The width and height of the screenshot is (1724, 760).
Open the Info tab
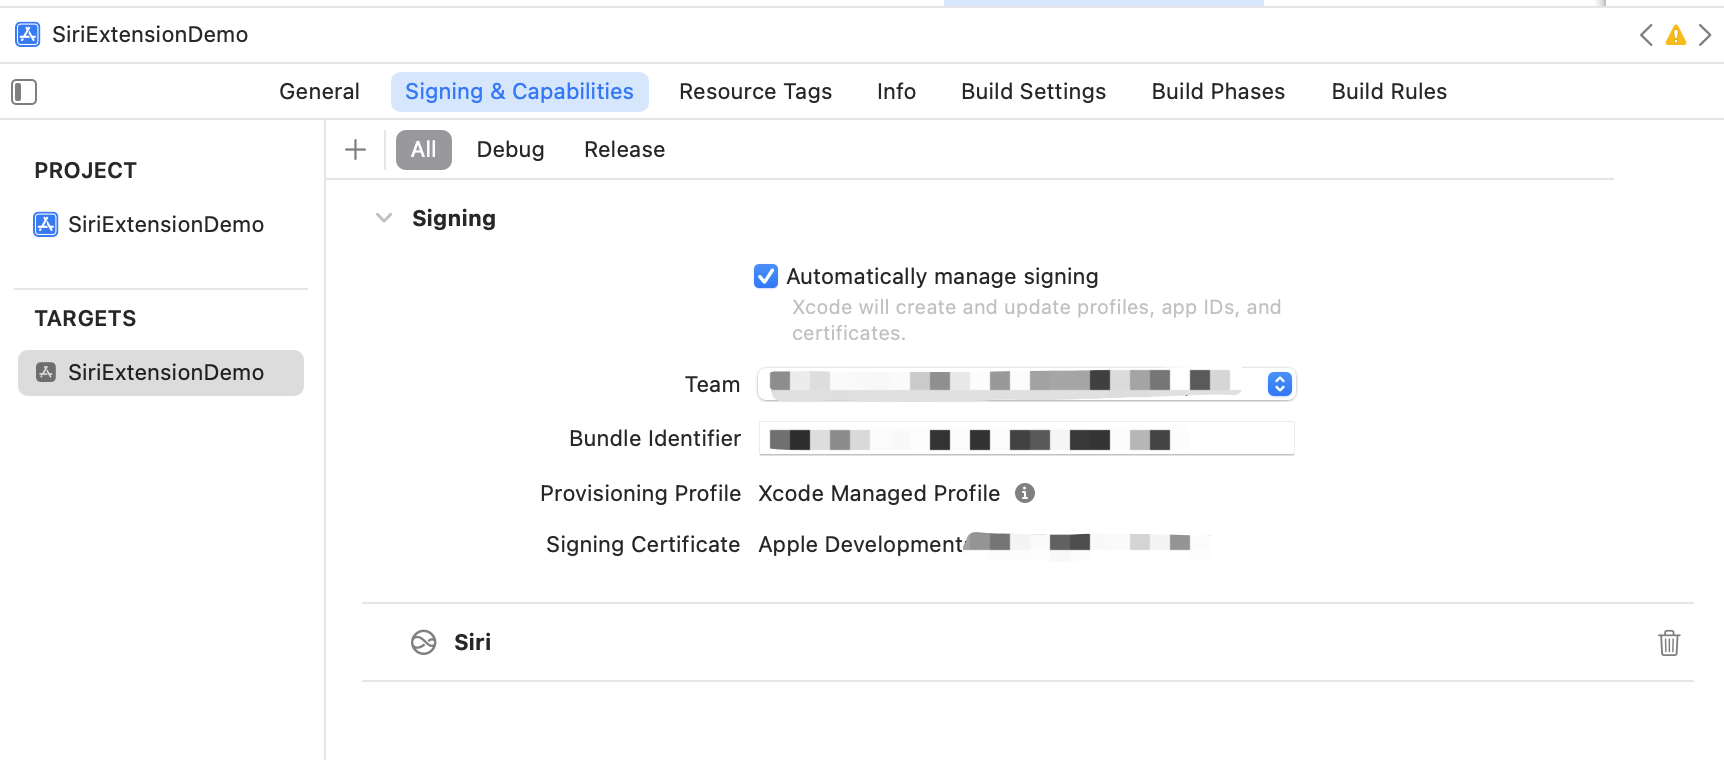(896, 92)
